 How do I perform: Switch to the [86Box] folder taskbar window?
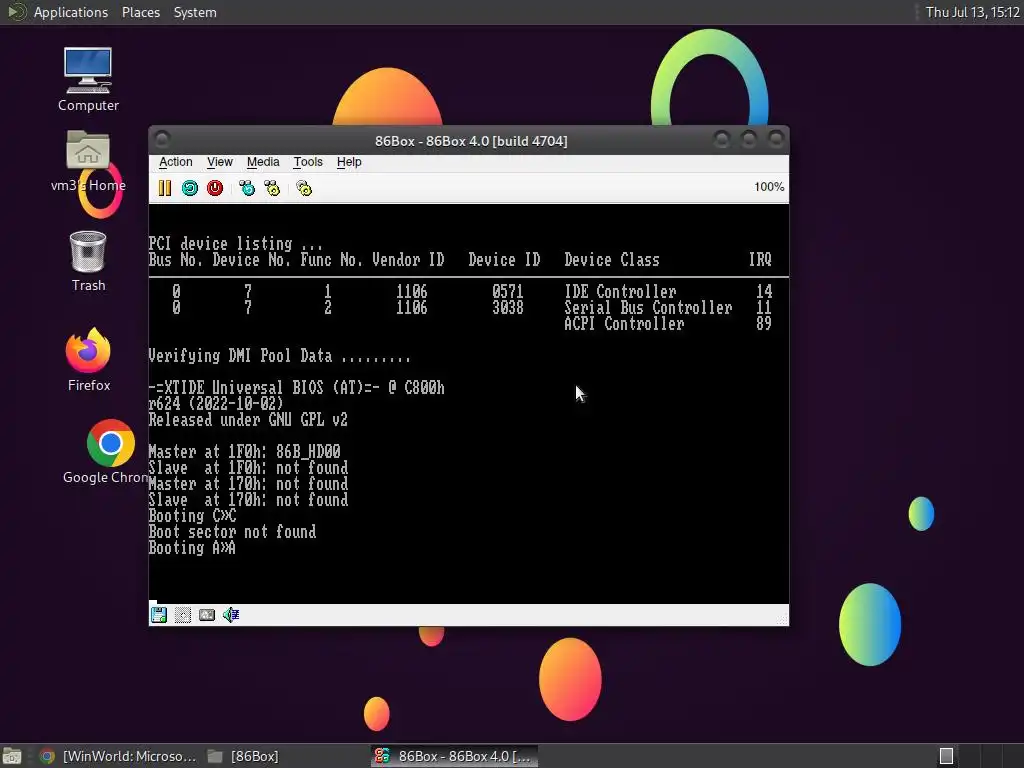[243, 756]
